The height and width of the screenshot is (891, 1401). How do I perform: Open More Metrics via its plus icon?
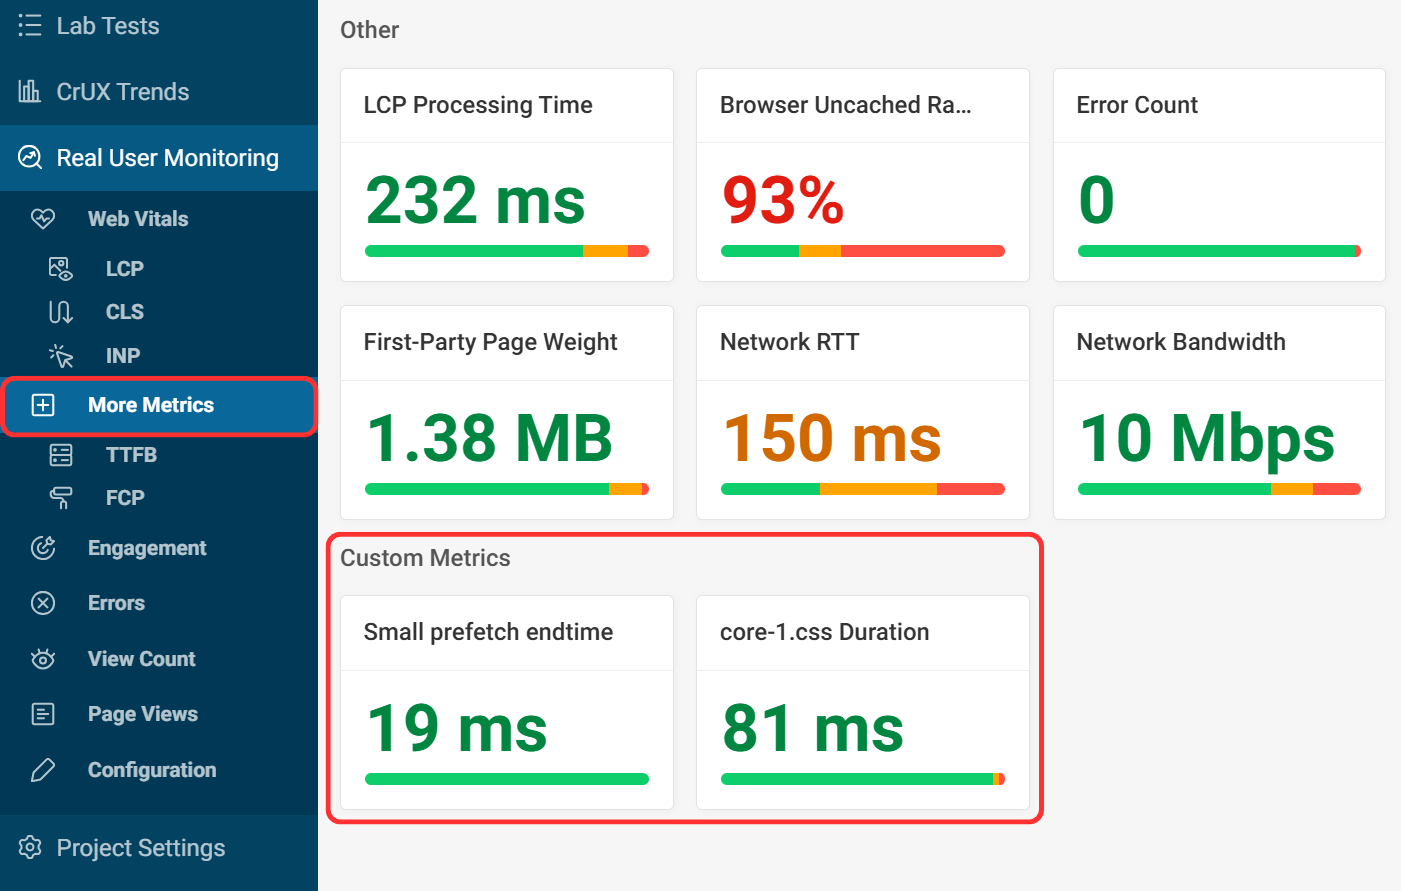coord(42,404)
